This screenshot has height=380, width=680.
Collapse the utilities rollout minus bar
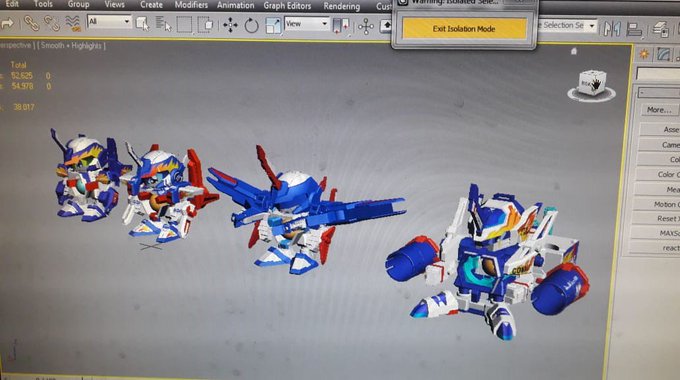[x=659, y=92]
